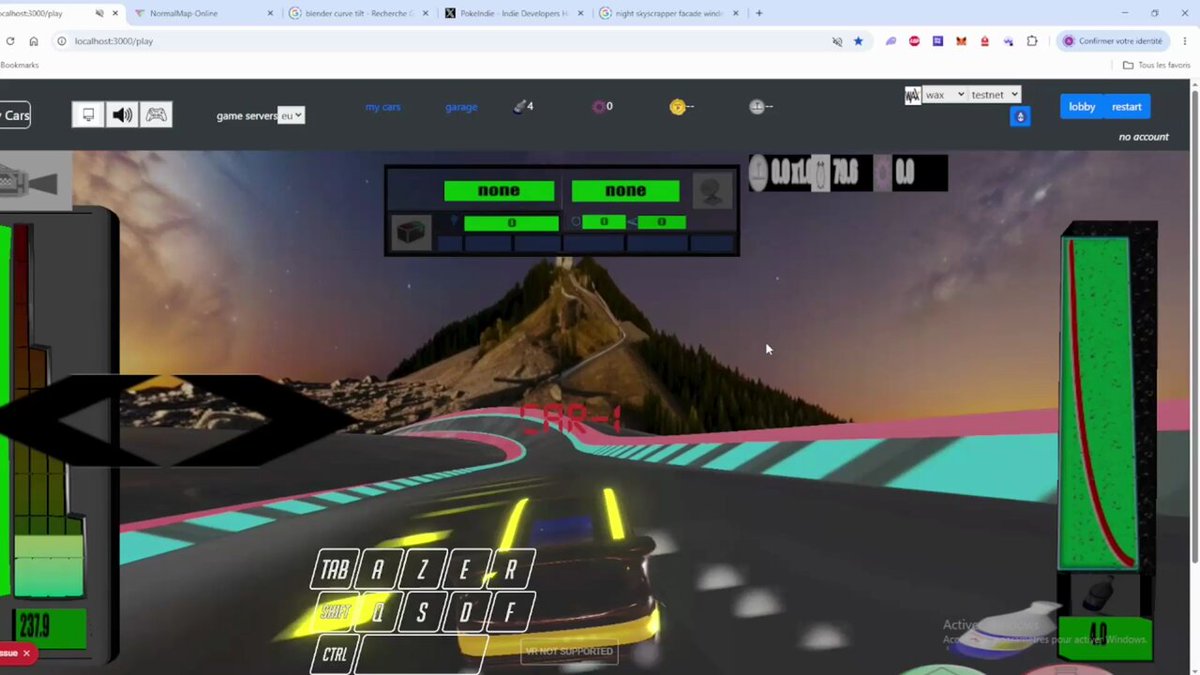The image size is (1200, 675).
Task: Click the small blue icon below testnet
Action: click(x=1020, y=117)
